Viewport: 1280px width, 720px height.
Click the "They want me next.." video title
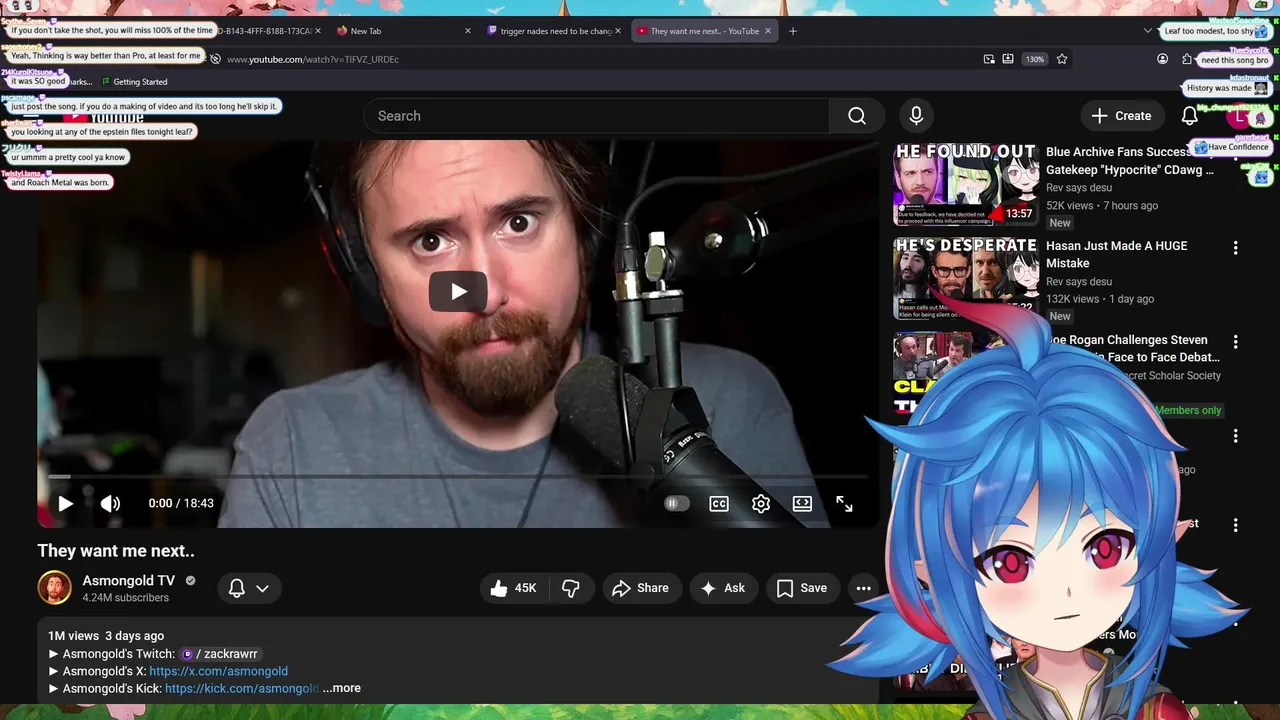[x=116, y=551]
